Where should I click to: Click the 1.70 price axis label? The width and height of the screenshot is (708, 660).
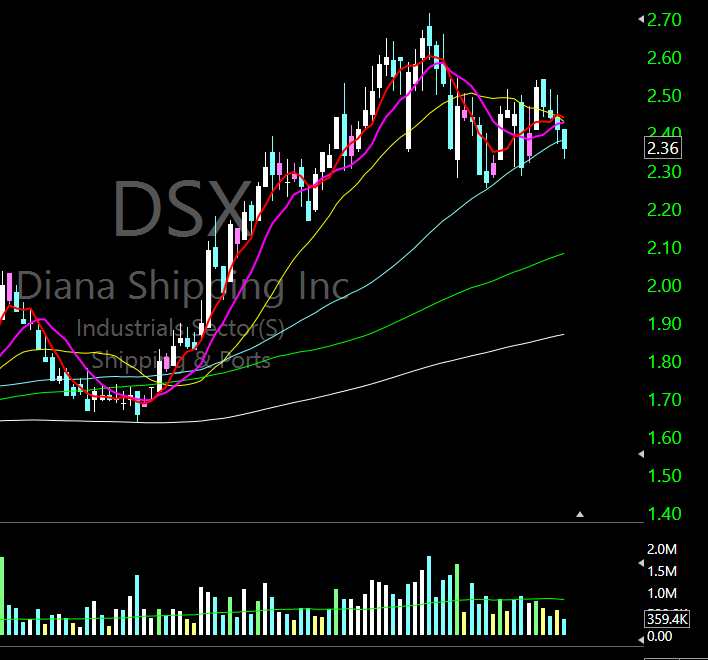[664, 400]
